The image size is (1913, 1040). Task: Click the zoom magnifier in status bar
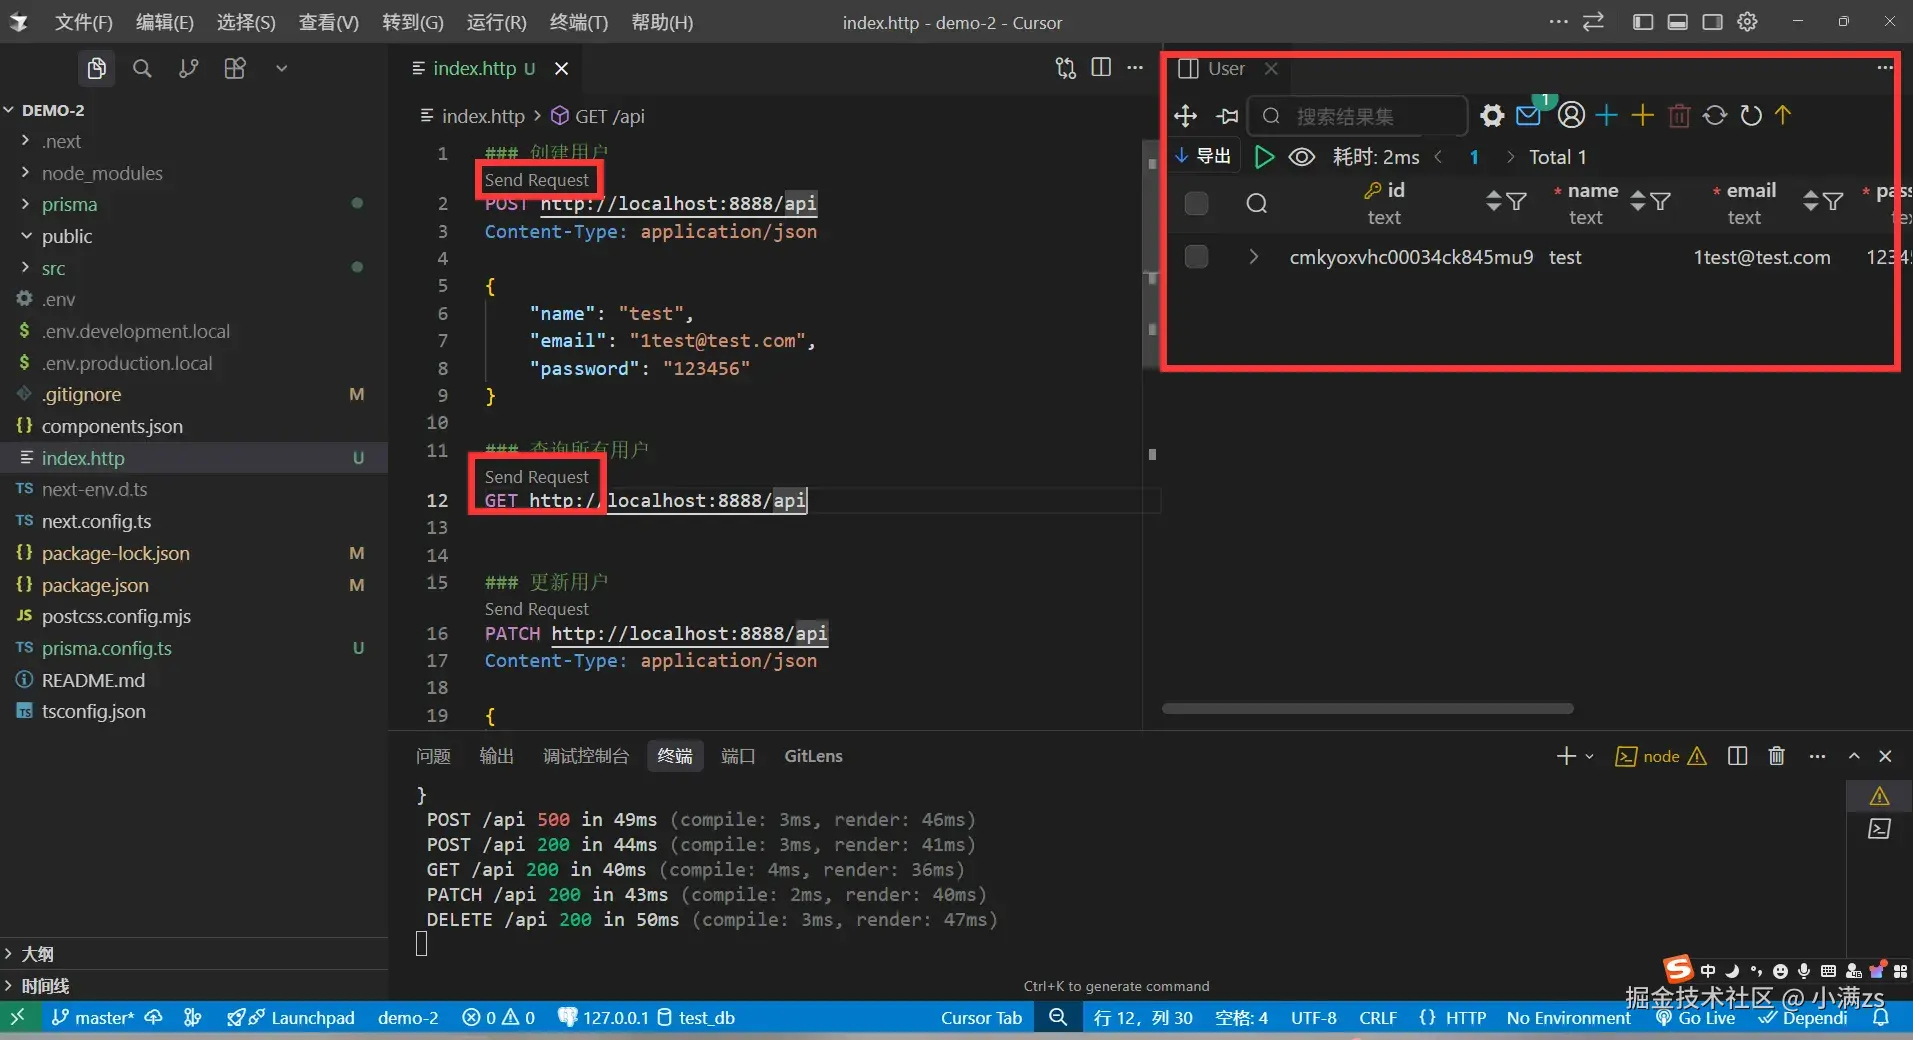(x=1057, y=1017)
